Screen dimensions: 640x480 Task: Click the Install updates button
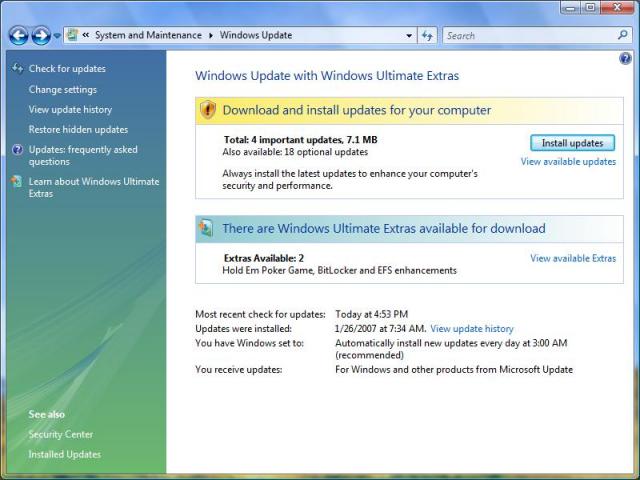pyautogui.click(x=572, y=143)
